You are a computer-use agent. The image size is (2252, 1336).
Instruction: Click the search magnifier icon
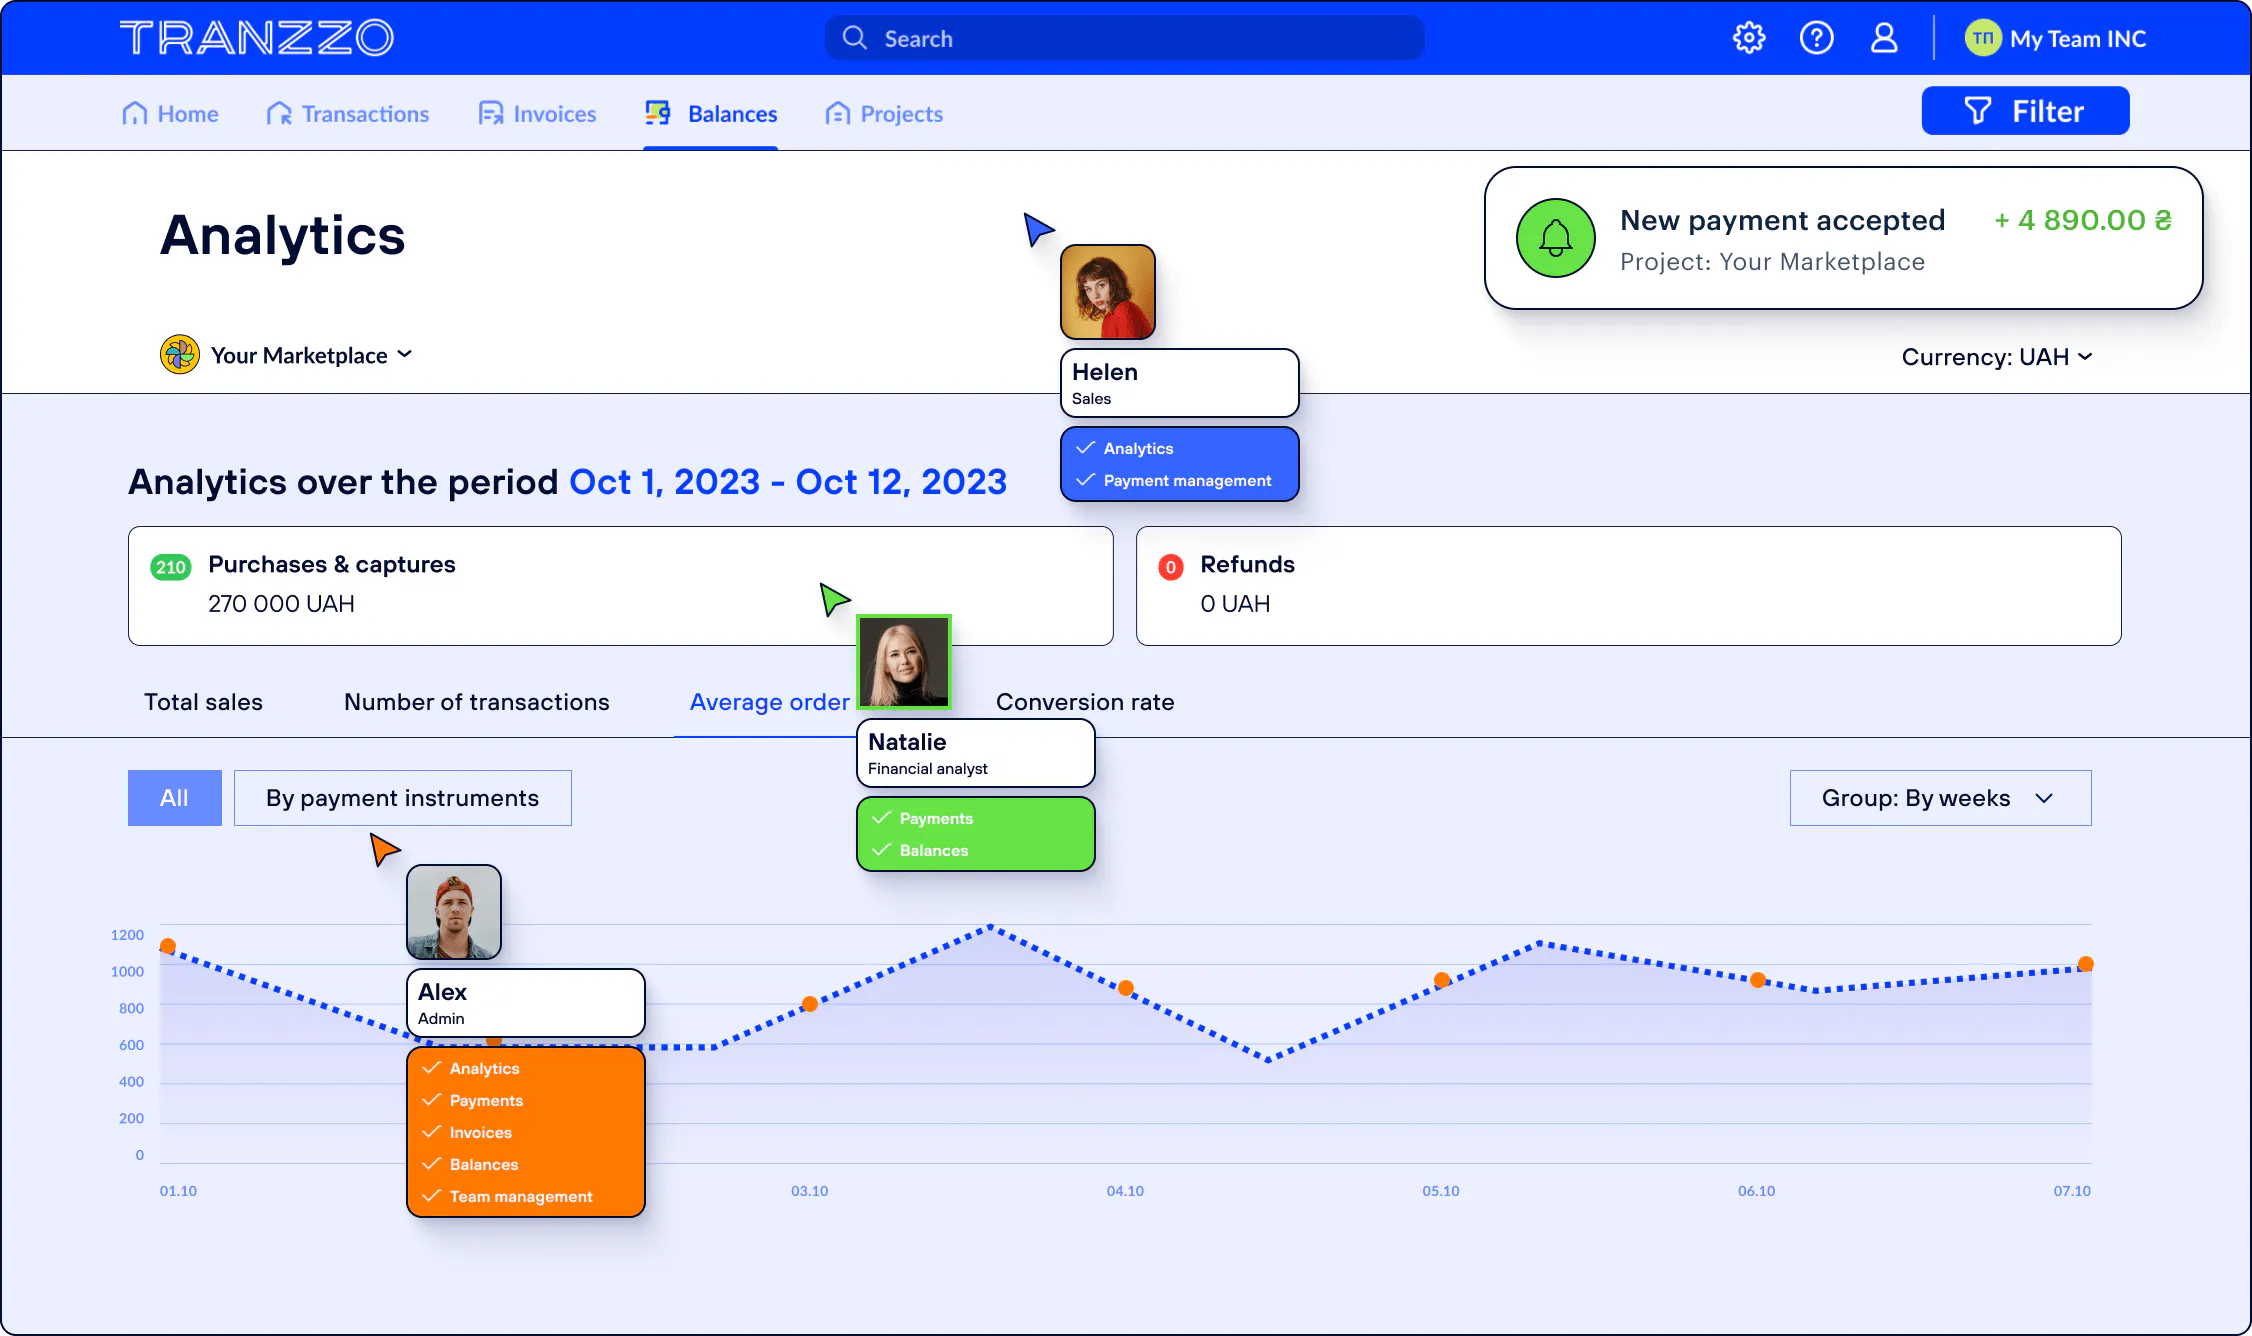[854, 38]
